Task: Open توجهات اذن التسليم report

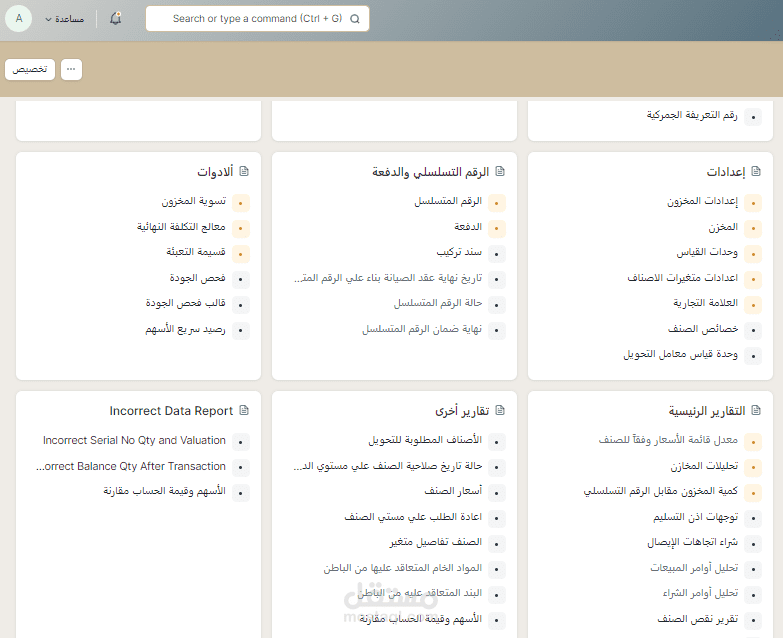Action: click(x=696, y=517)
